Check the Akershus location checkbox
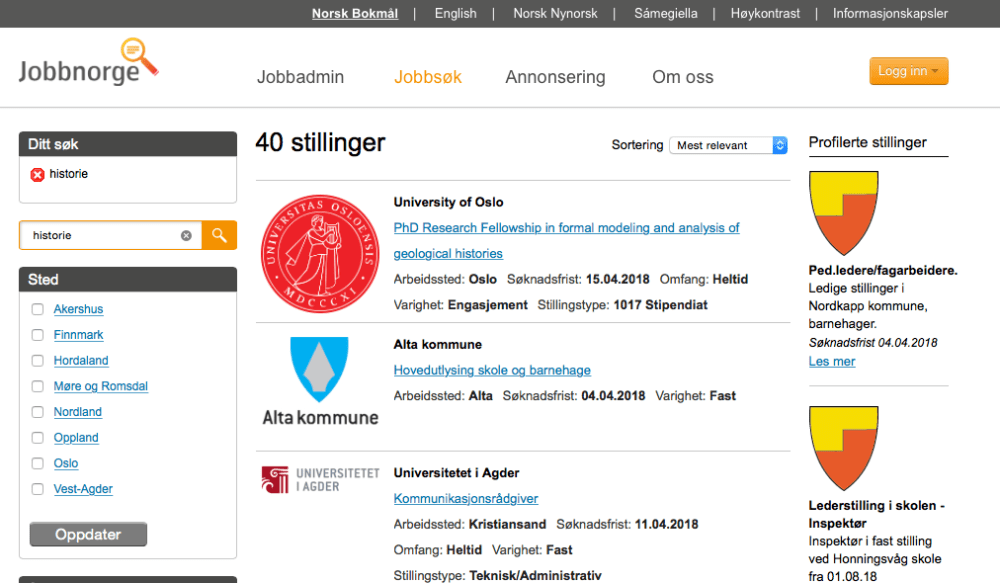 (x=37, y=309)
